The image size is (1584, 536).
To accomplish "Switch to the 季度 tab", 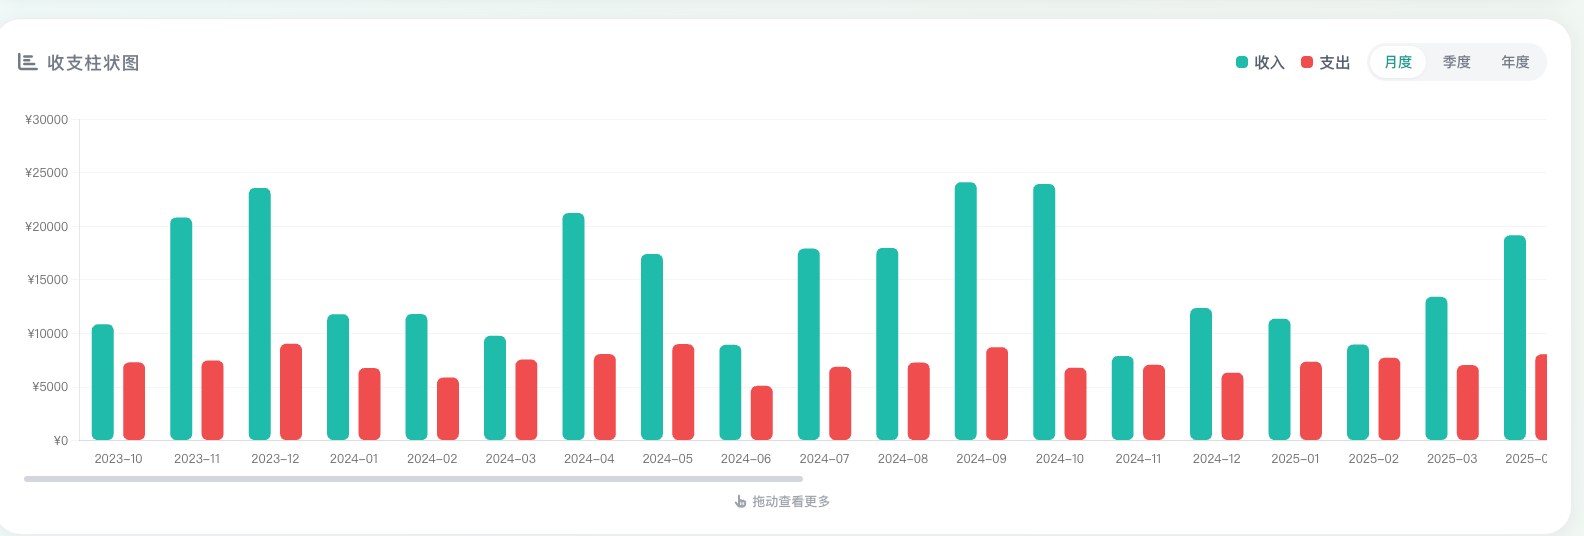I will 1457,62.
